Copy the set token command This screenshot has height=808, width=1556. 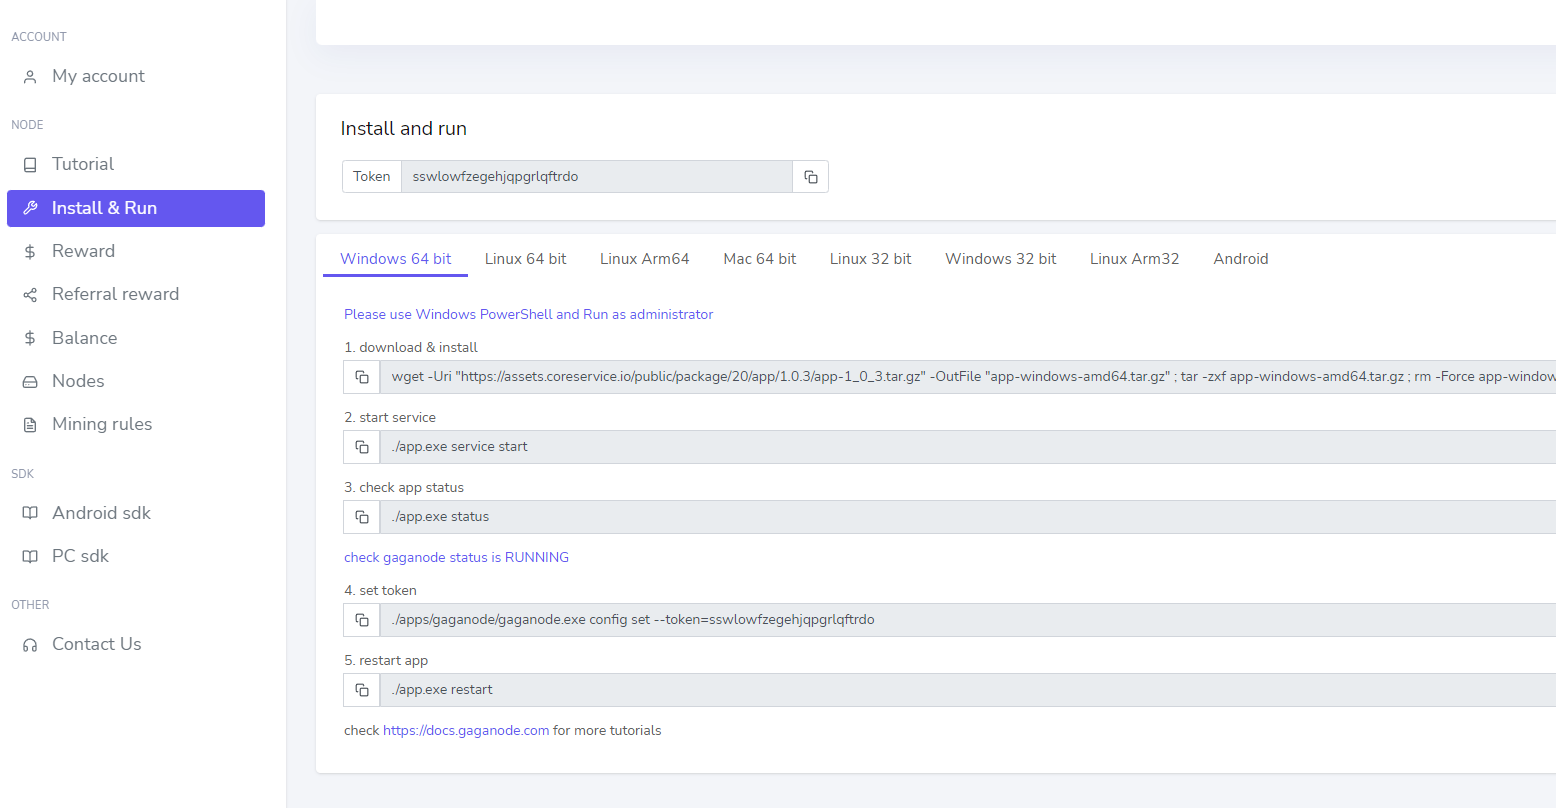point(362,620)
